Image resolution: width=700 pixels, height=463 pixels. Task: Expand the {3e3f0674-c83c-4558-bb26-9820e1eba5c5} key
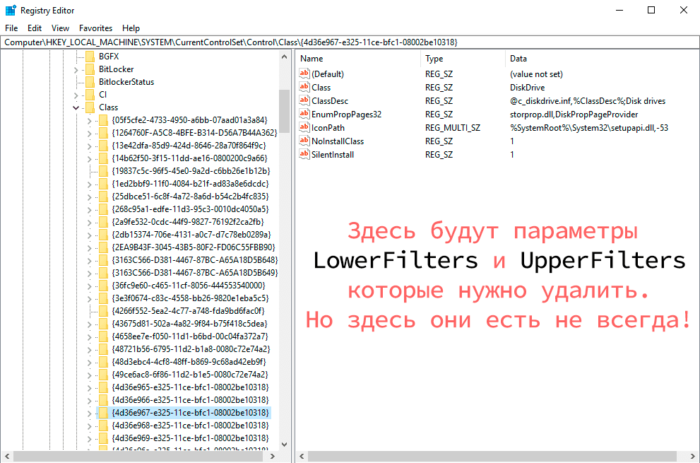pos(89,299)
